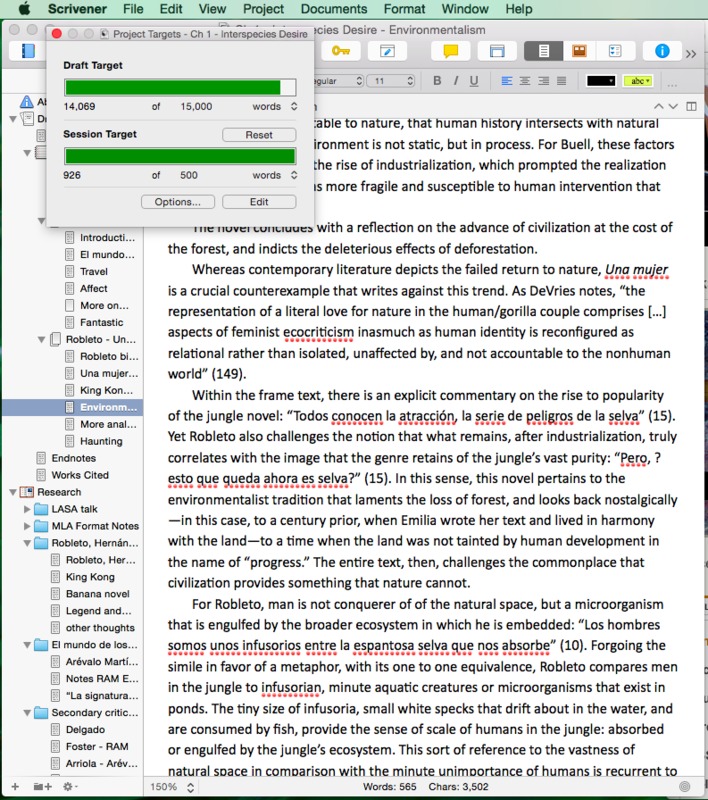
Task: Toggle bold formatting
Action: (437, 80)
